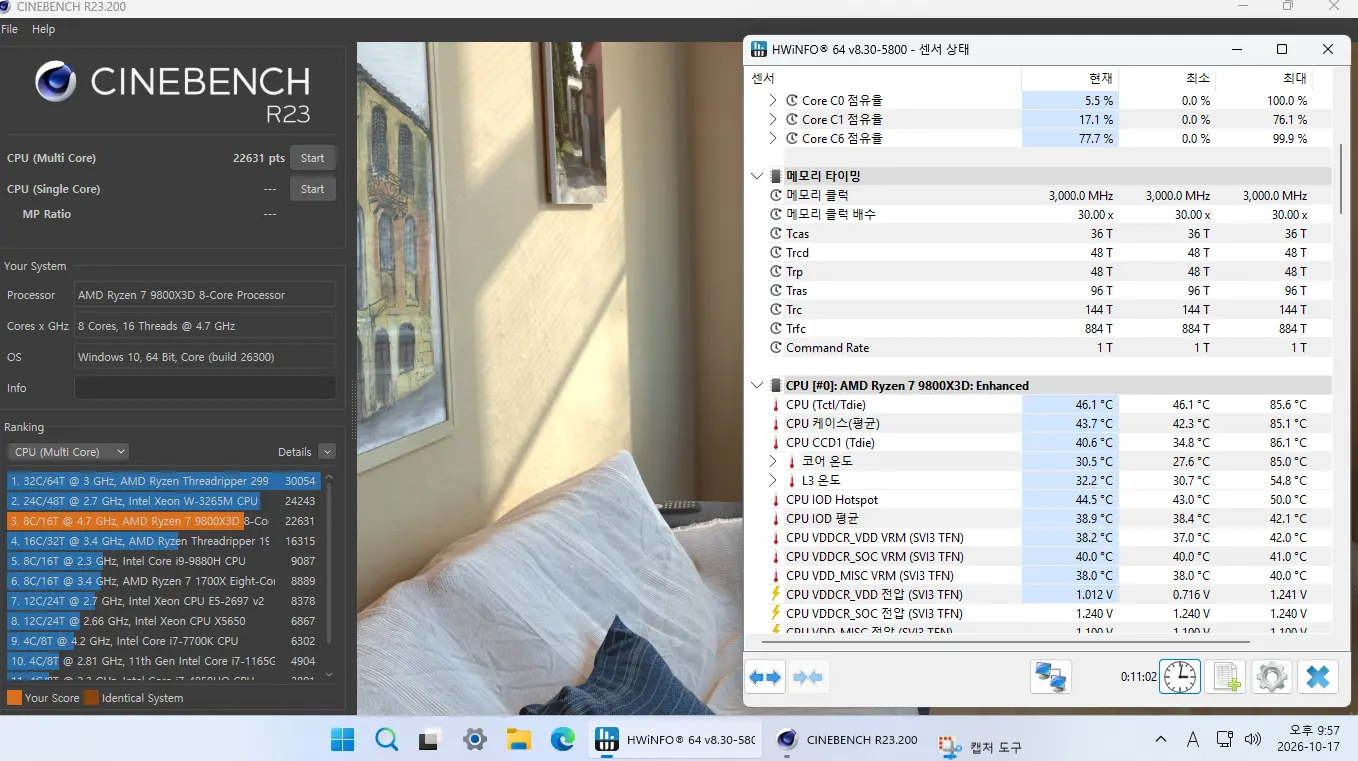The height and width of the screenshot is (761, 1358).
Task: Open File Explorer on the taskbar
Action: [x=519, y=740]
